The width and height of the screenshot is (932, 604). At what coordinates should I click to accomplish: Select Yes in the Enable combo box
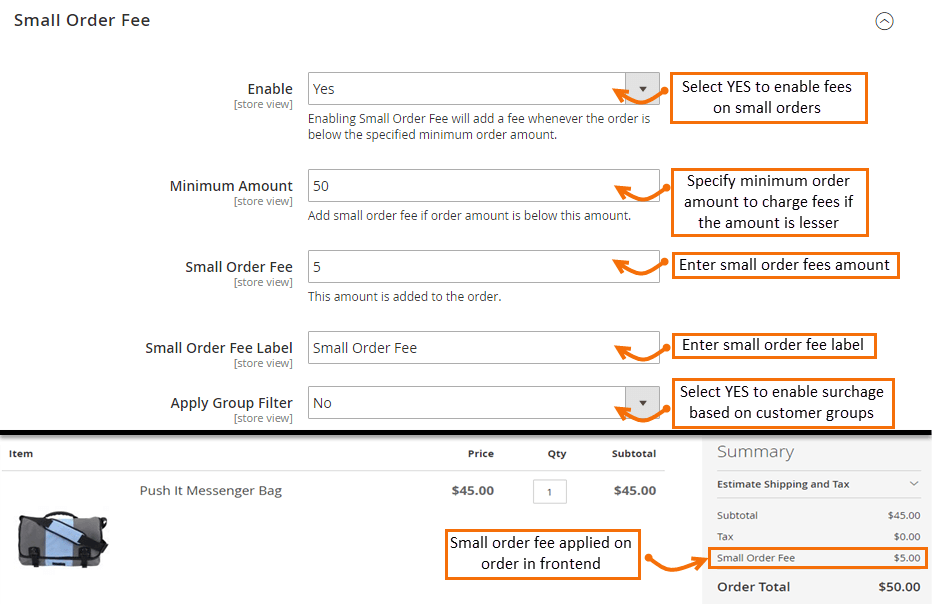[470, 89]
